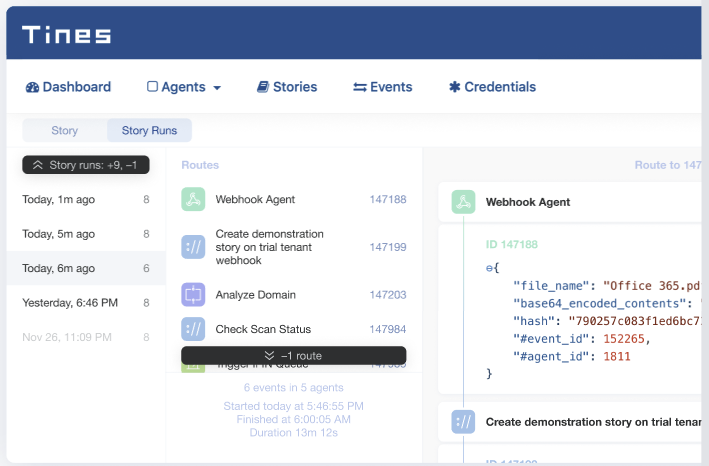Click the "#agent_id" value 1811
Viewport: 709px width, 466px height.
pyautogui.click(x=617, y=357)
